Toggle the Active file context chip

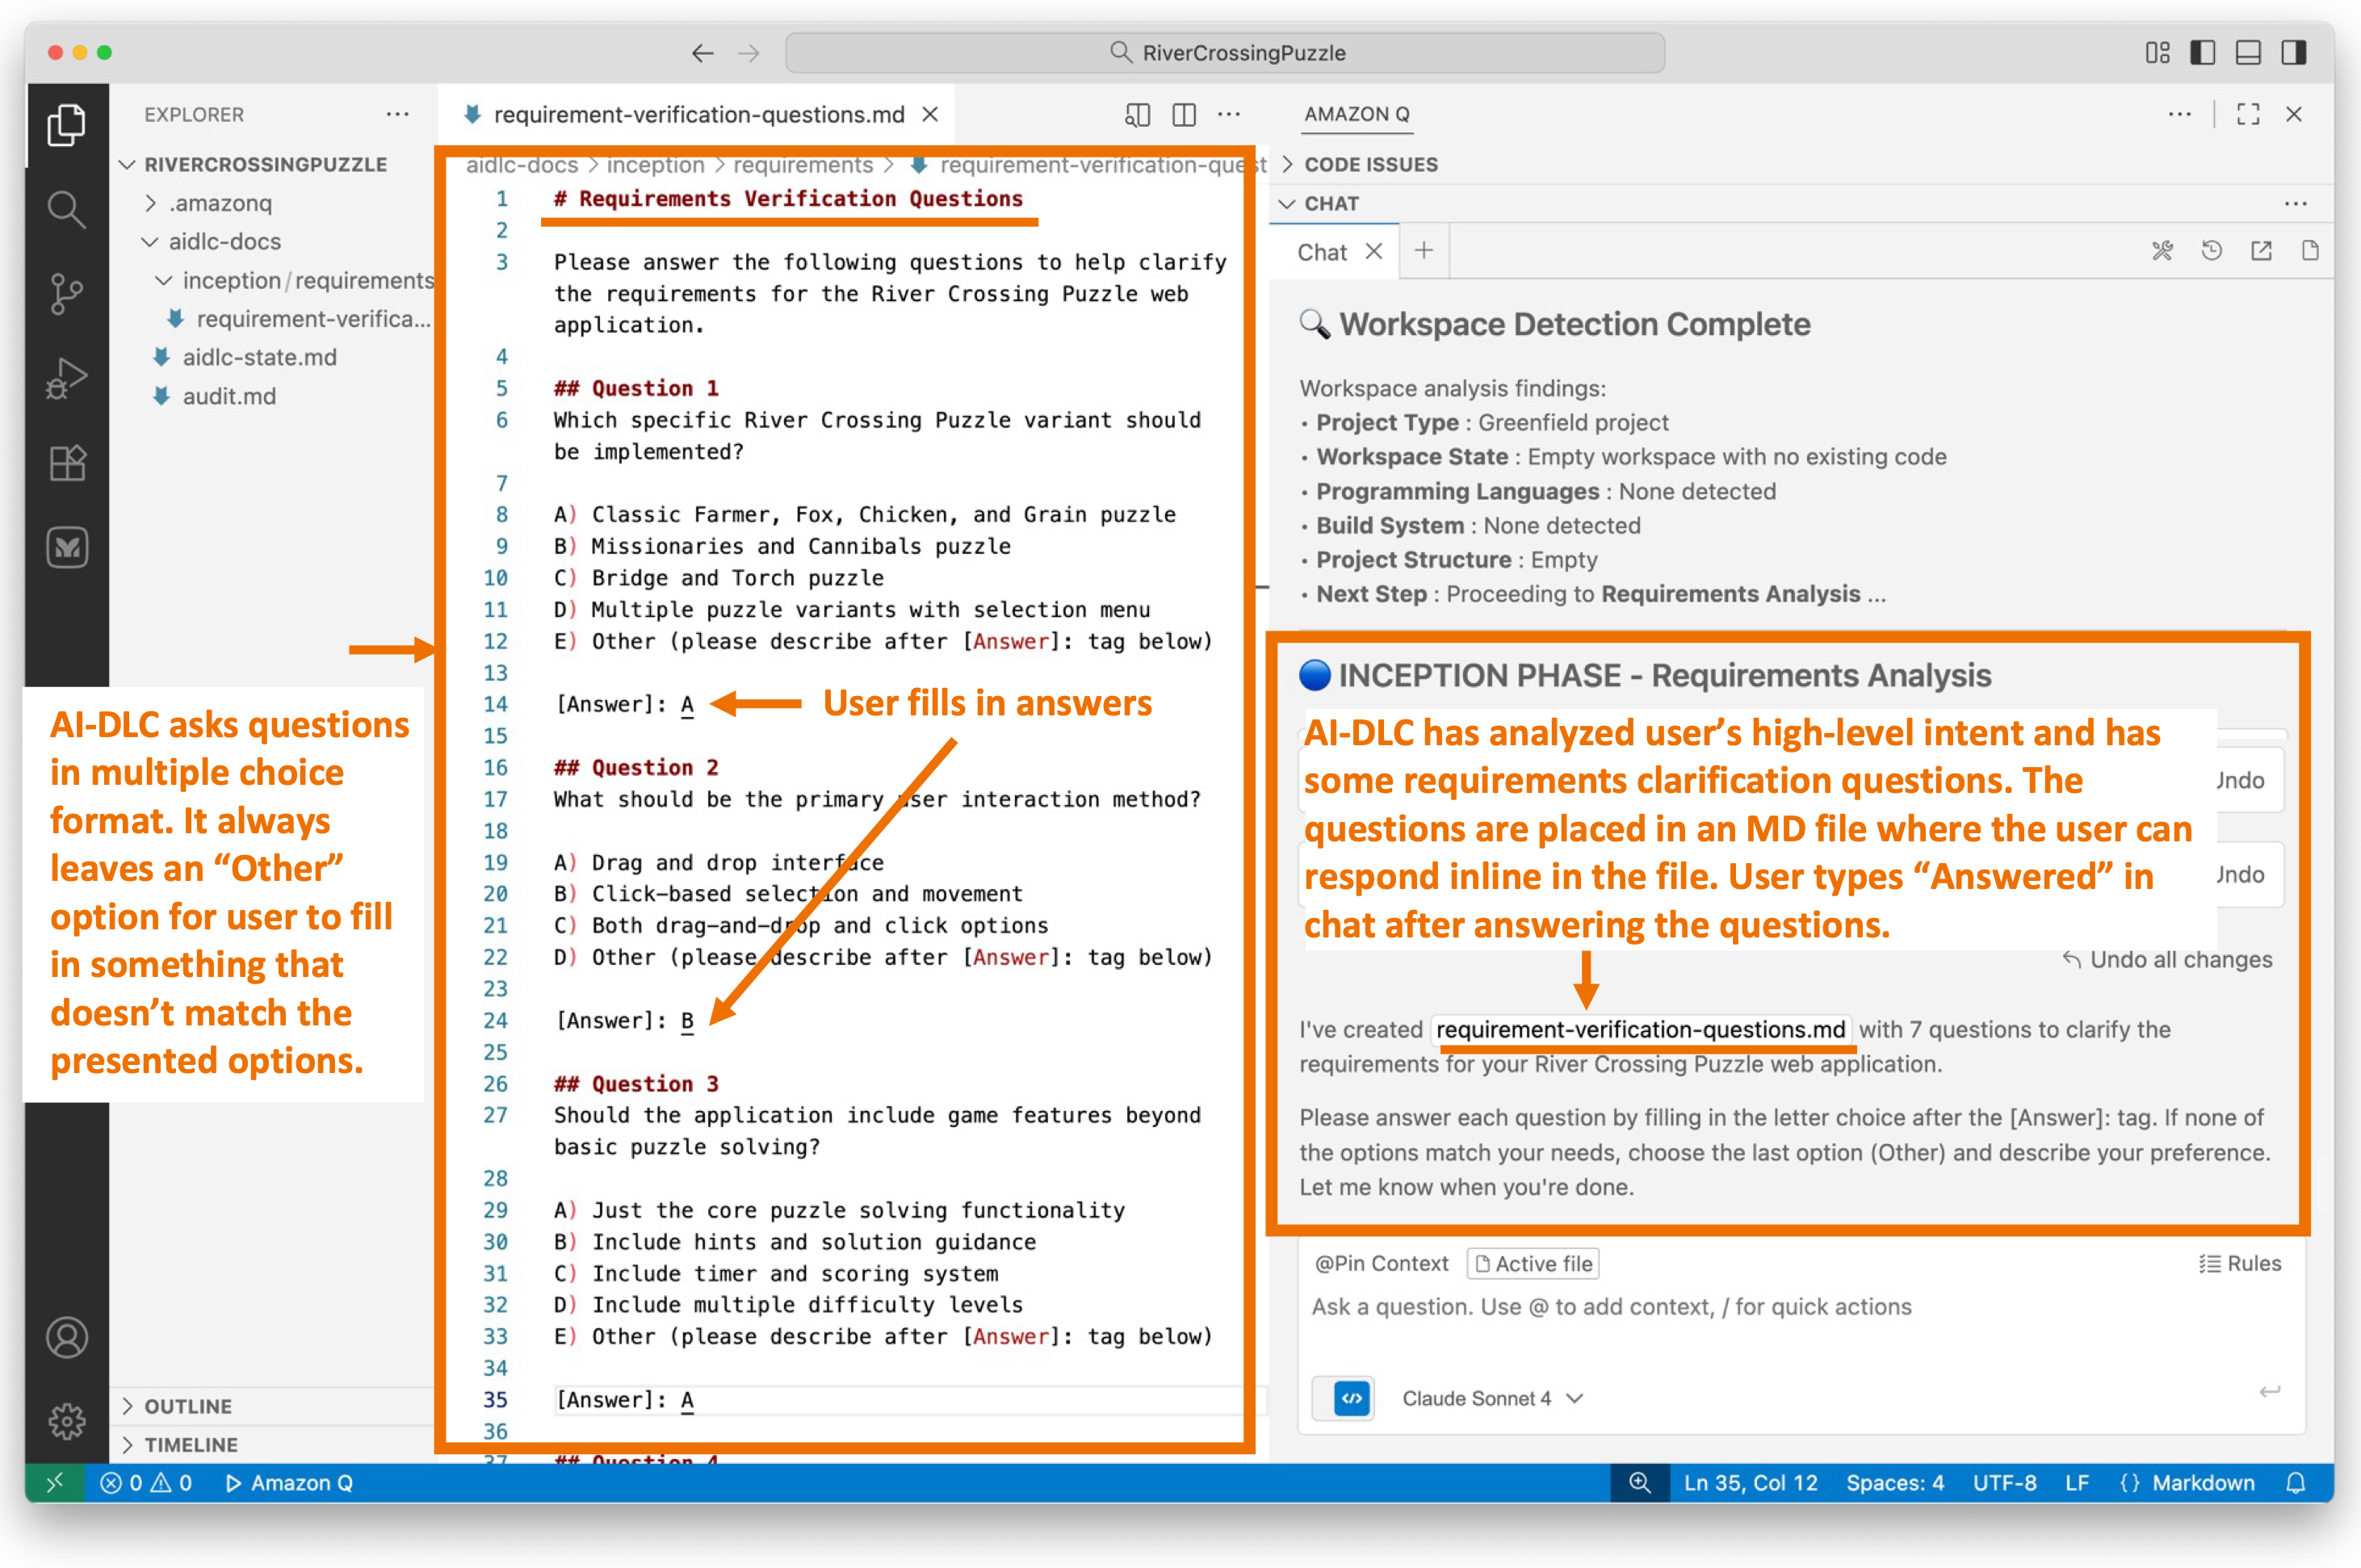pos(1533,1263)
